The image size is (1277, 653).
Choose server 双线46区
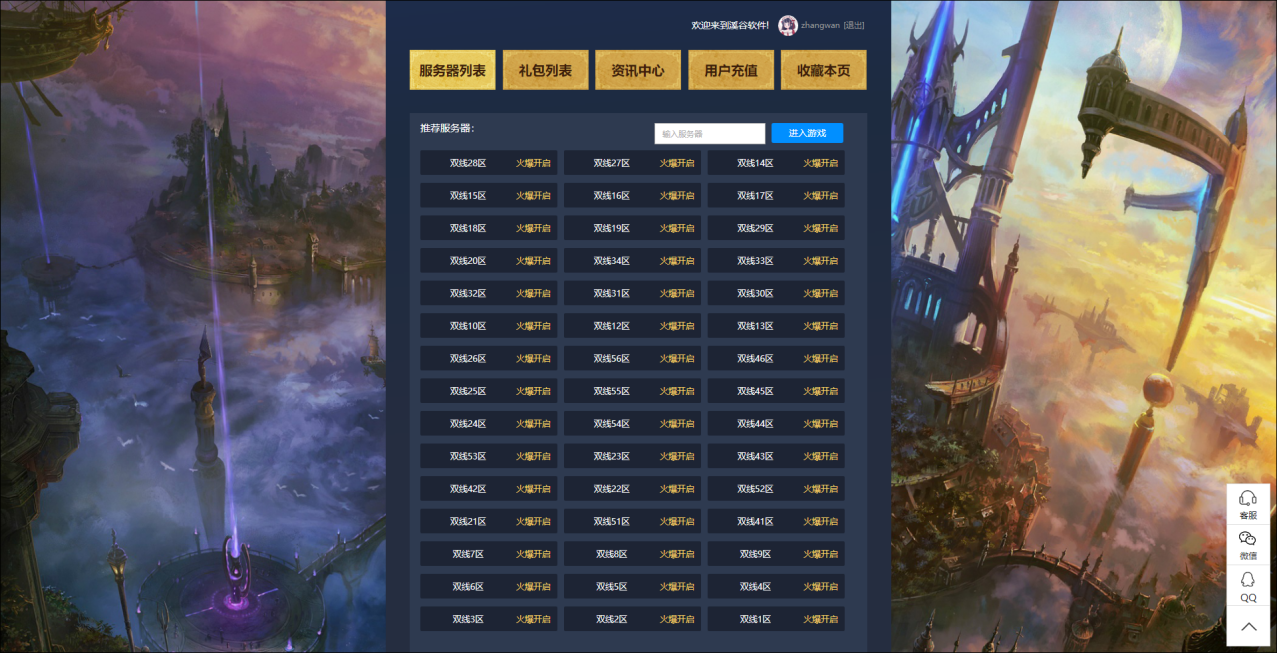point(776,358)
